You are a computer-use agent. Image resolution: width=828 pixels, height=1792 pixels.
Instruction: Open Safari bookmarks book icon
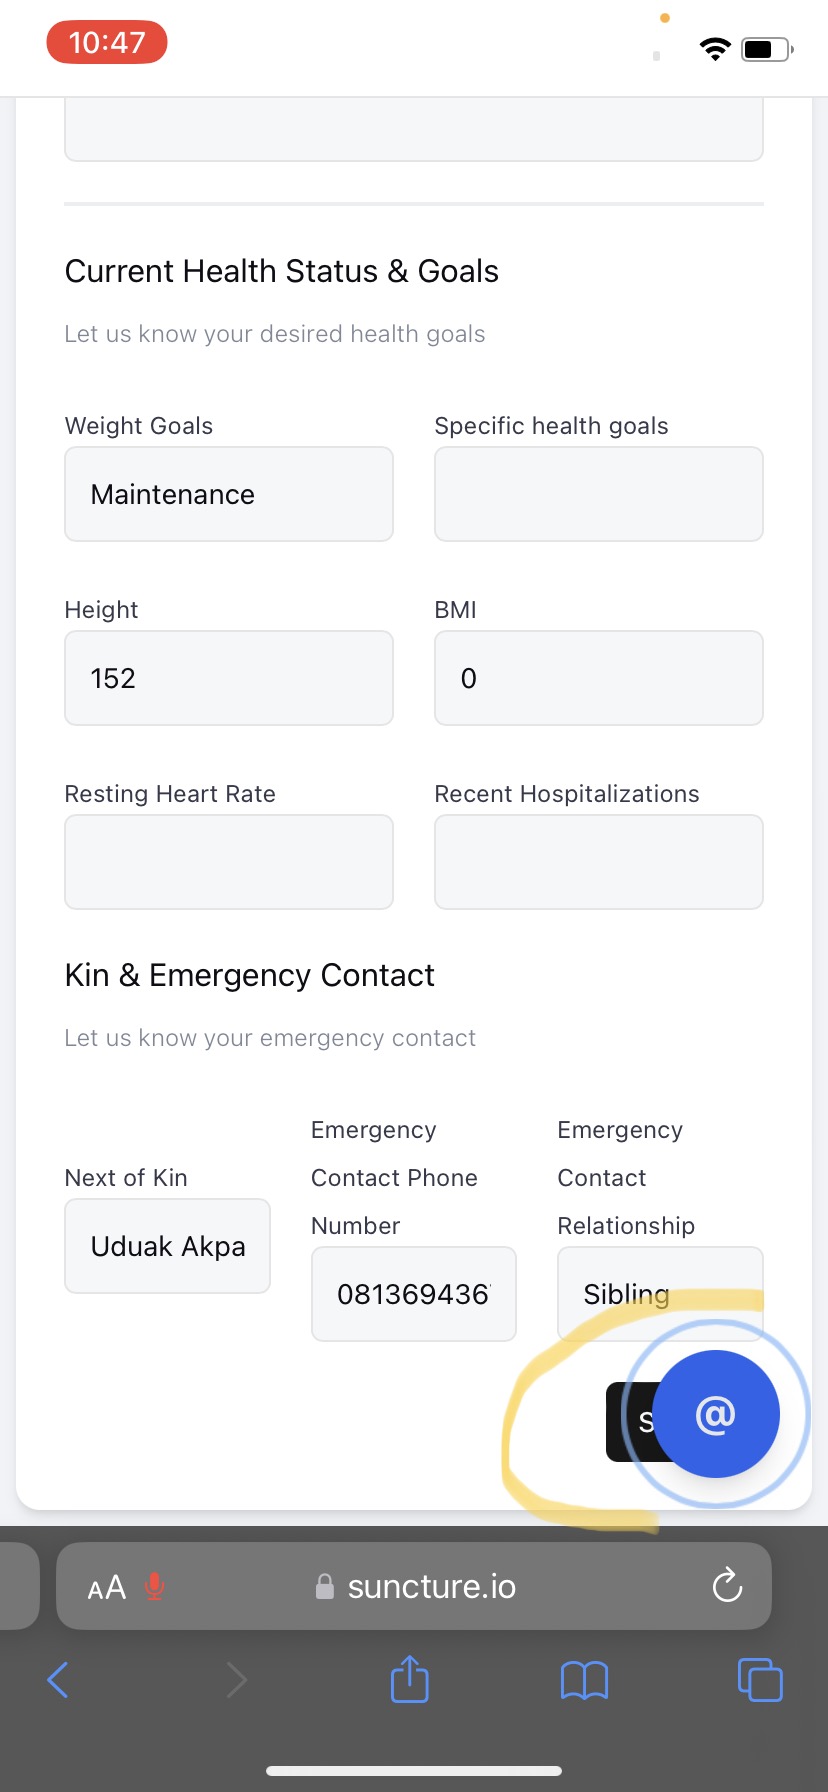point(584,1679)
